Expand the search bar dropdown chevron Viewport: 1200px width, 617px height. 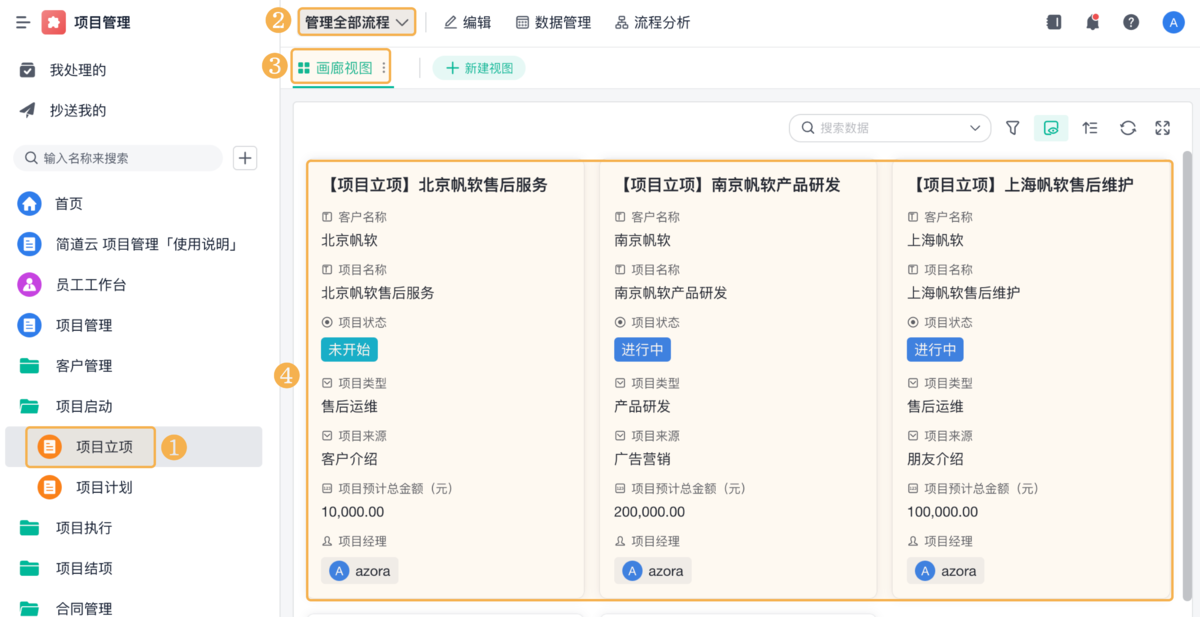pyautogui.click(x=973, y=128)
